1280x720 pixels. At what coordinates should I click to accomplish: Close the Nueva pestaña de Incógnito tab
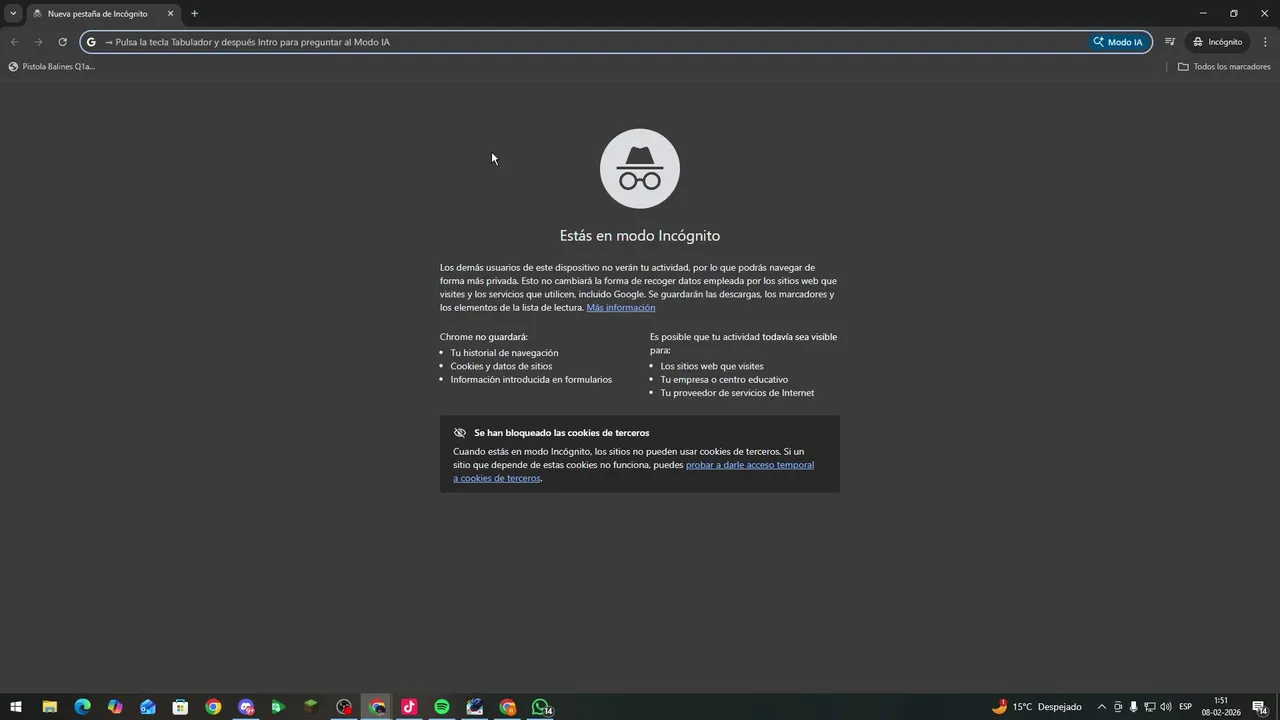pos(170,14)
